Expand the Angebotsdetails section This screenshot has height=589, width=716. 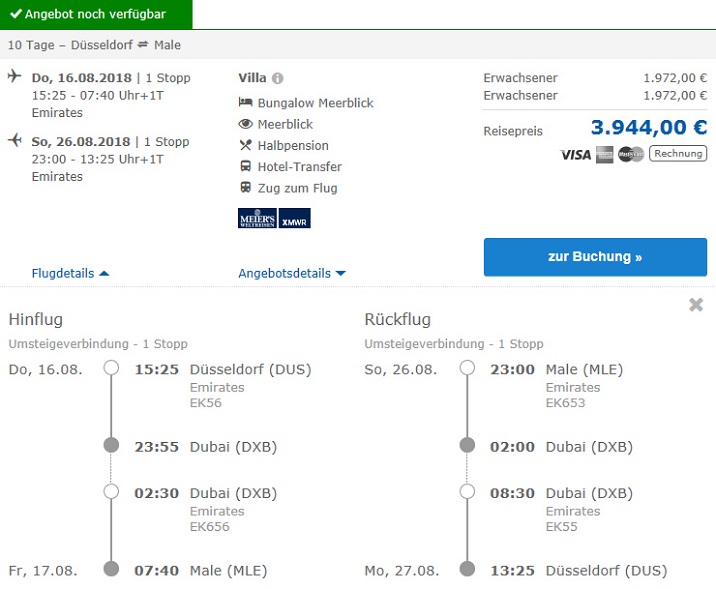291,273
